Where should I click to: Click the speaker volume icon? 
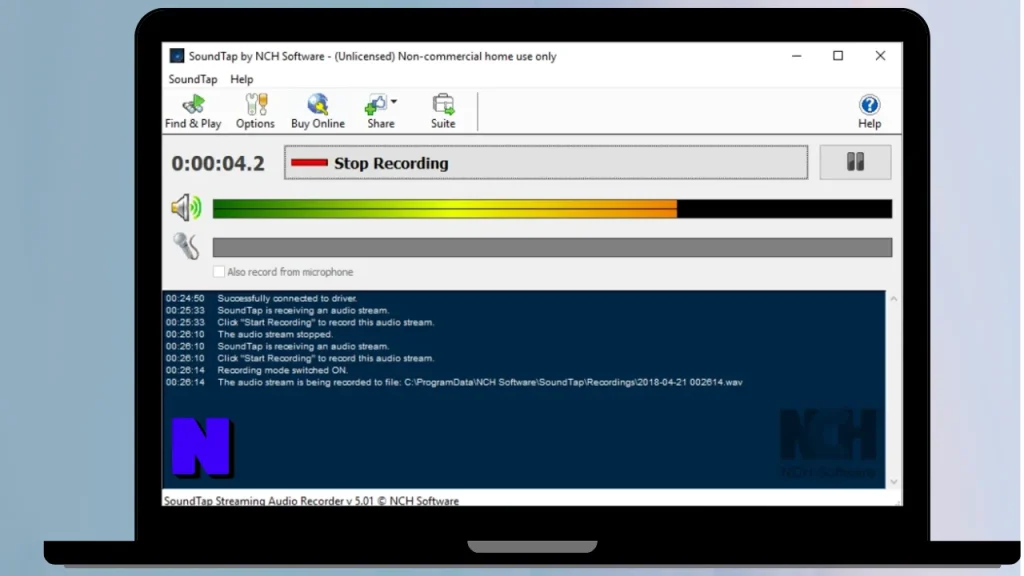186,208
